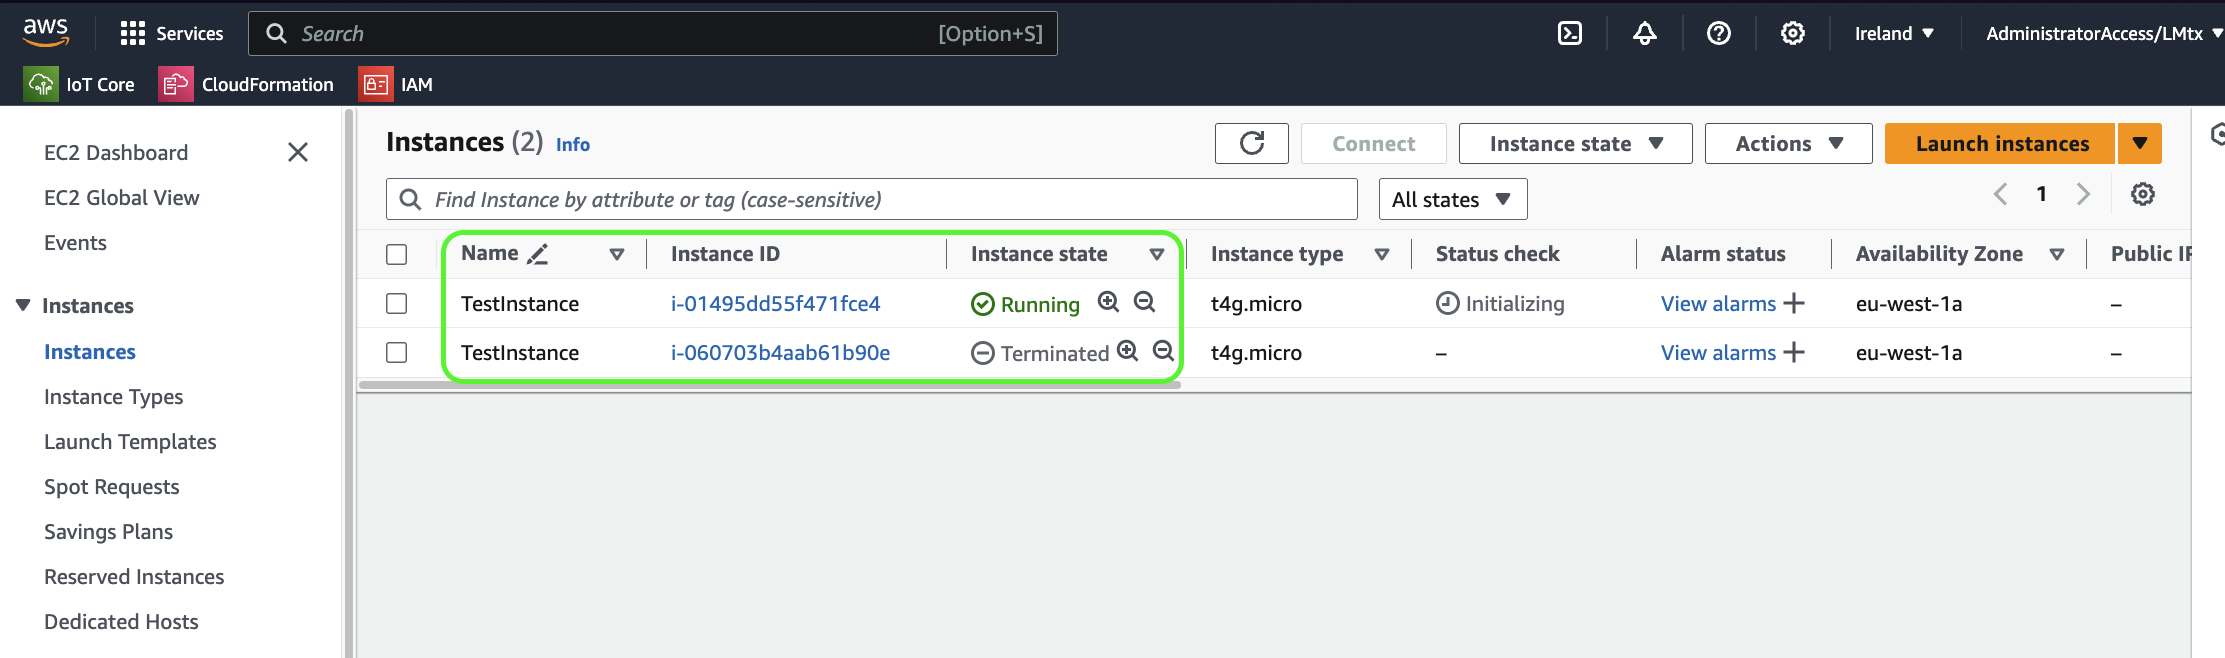Image resolution: width=2225 pixels, height=658 pixels.
Task: View alarms for the running instance
Action: (1718, 303)
